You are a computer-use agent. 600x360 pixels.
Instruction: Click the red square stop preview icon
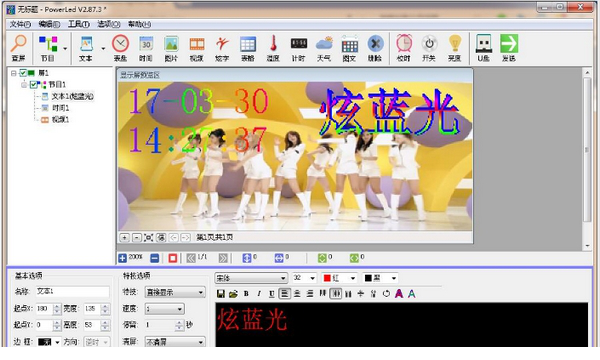click(173, 259)
